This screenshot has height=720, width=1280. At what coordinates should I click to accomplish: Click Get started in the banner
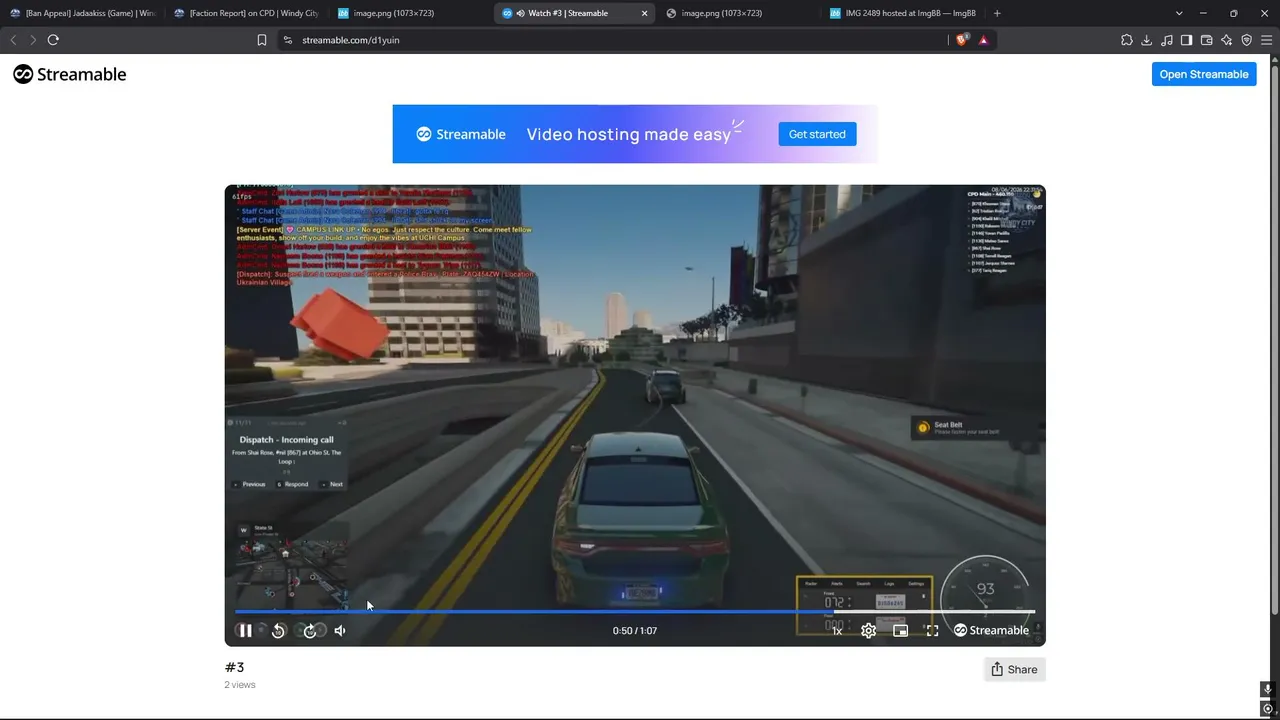(817, 134)
